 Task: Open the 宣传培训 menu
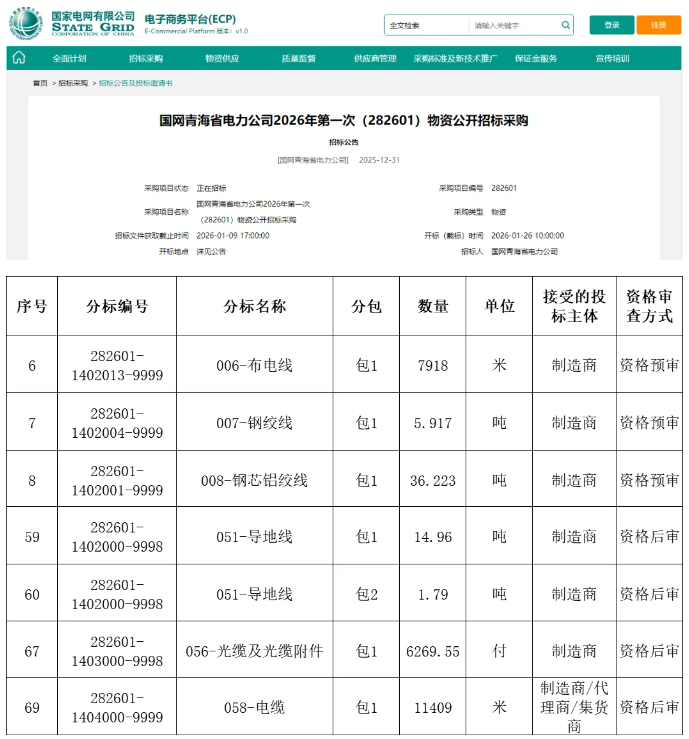(x=612, y=59)
